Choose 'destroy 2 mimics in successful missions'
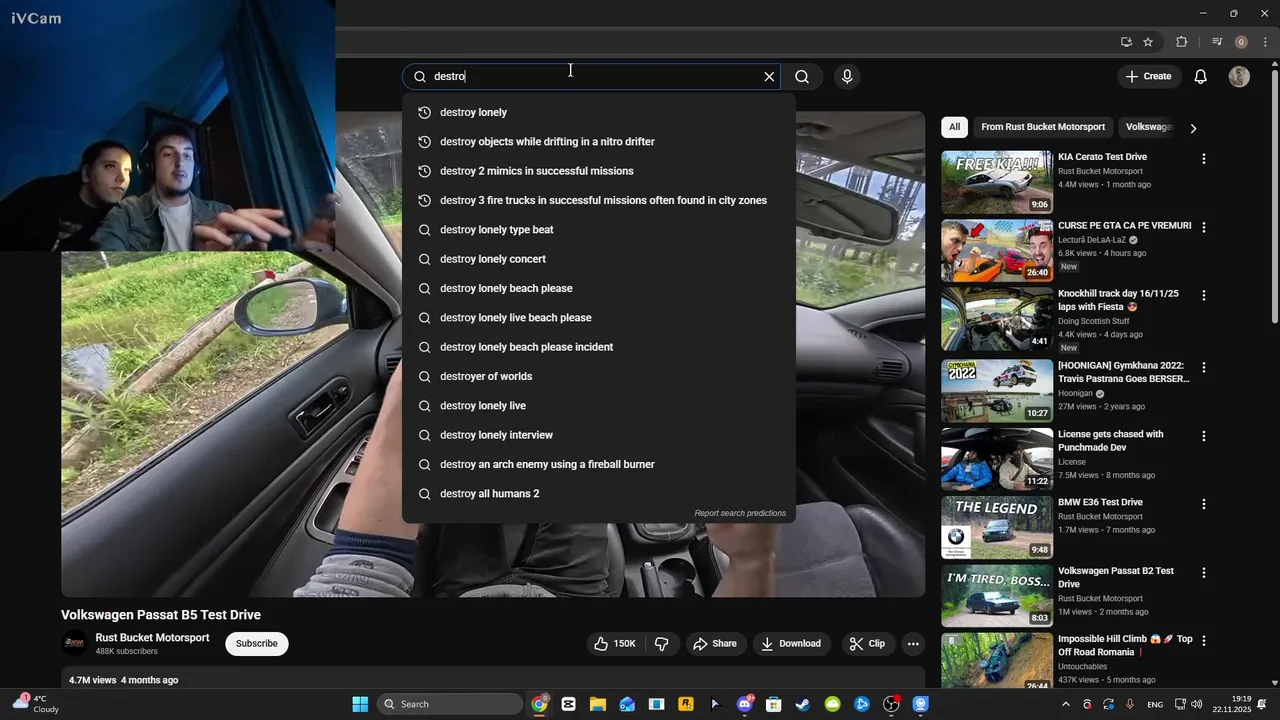Image resolution: width=1280 pixels, height=720 pixels. (x=598, y=171)
